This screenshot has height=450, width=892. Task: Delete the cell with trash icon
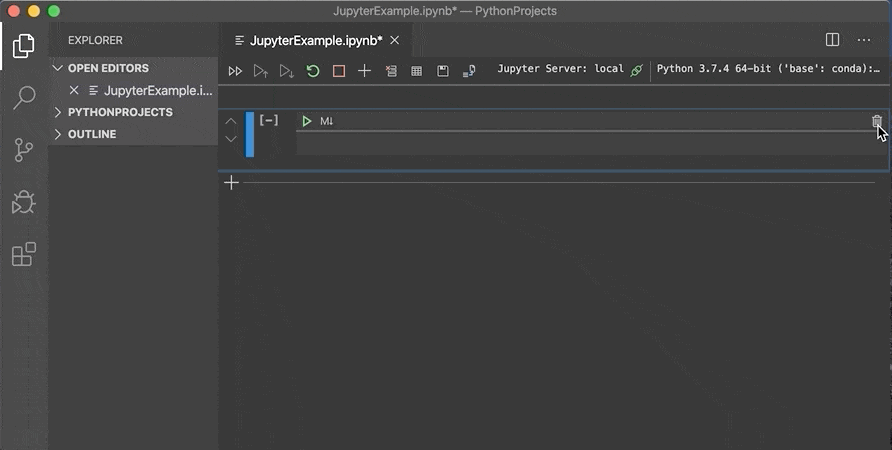pos(877,121)
